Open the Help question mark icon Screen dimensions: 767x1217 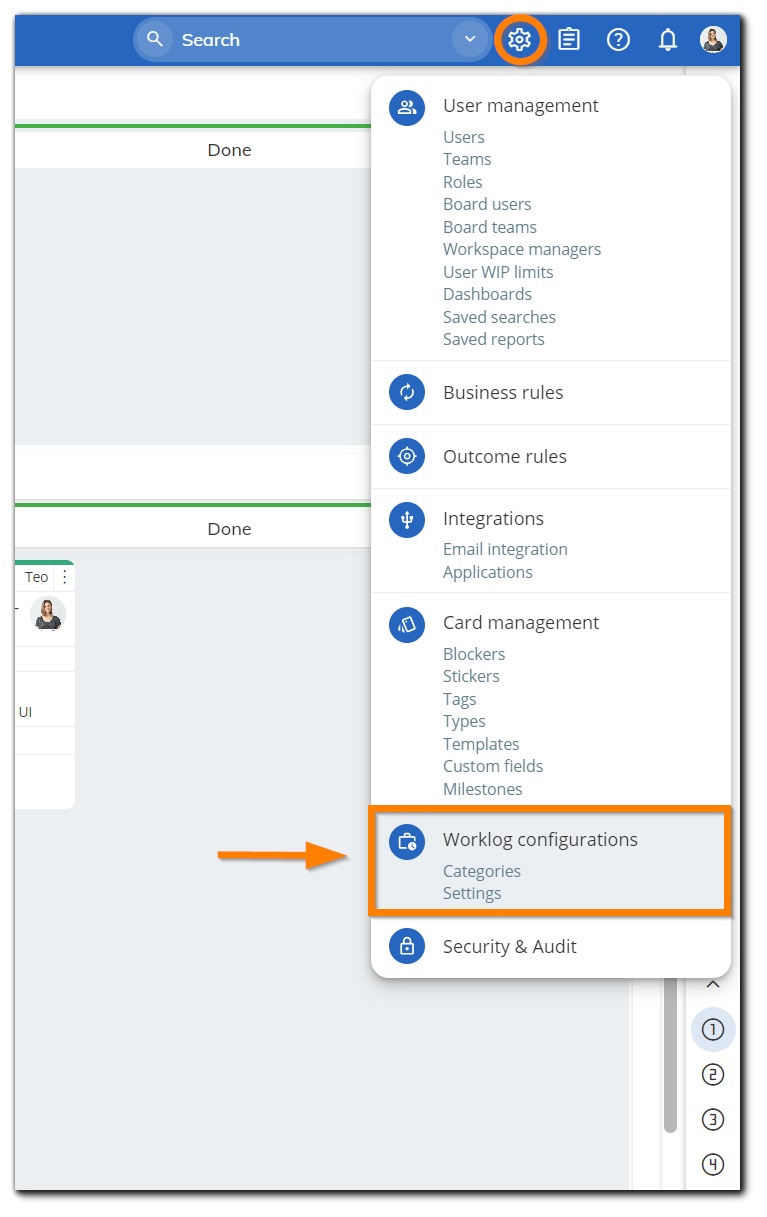pyautogui.click(x=618, y=39)
